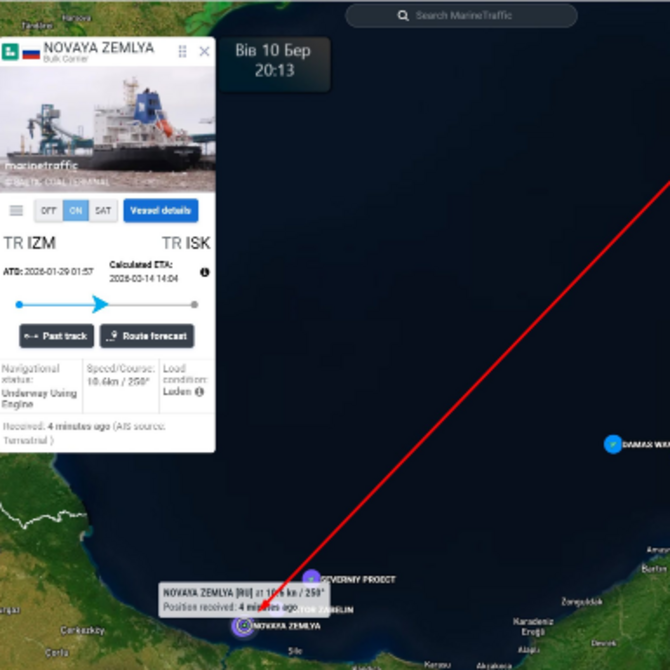
Task: Click the NOVAYA ZEMLYA ship marker on map
Action: coord(244,626)
